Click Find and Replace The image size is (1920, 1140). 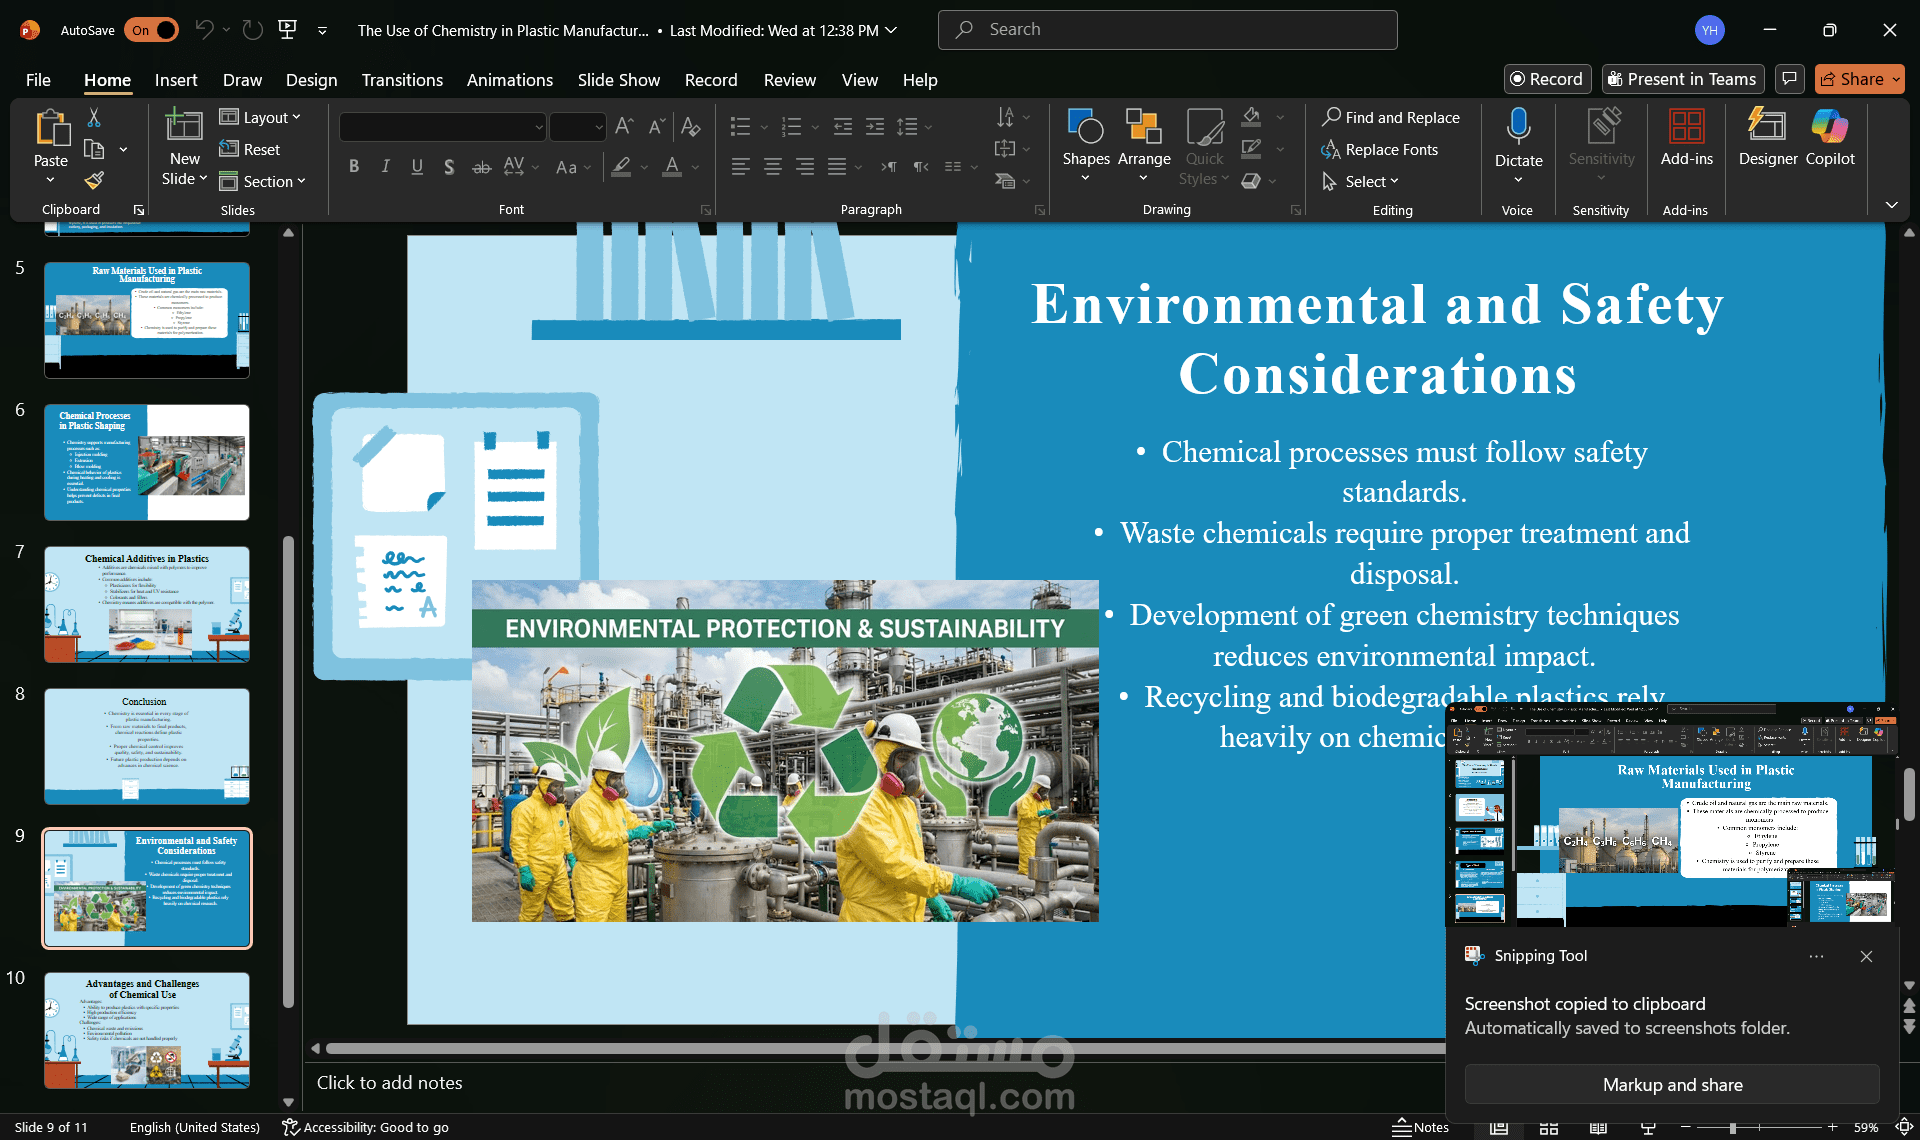tap(1390, 117)
